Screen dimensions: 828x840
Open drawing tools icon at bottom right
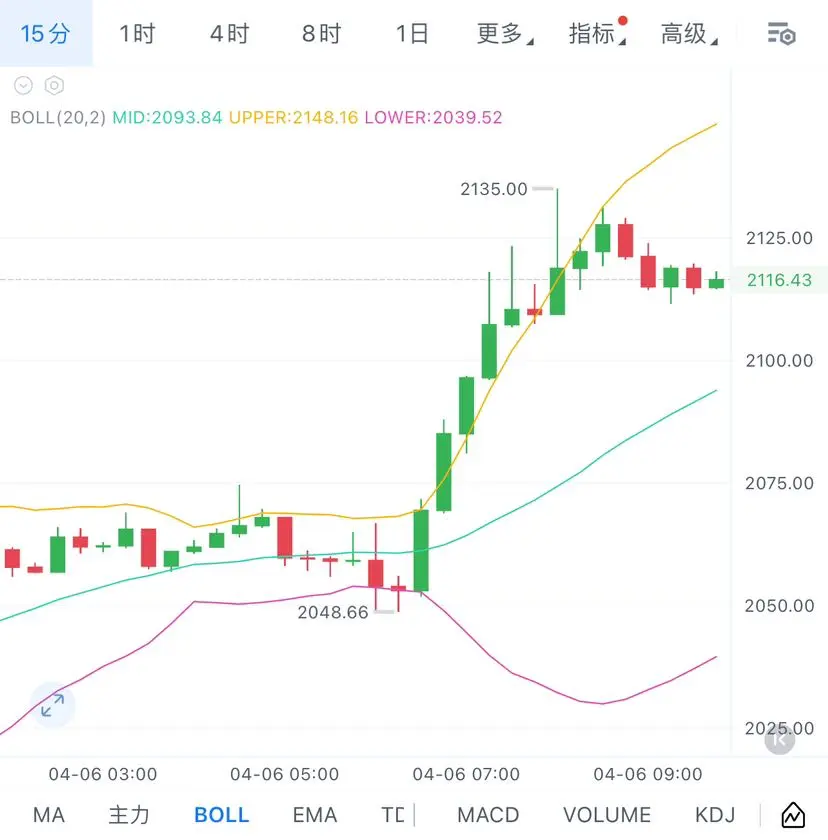pyautogui.click(x=793, y=815)
